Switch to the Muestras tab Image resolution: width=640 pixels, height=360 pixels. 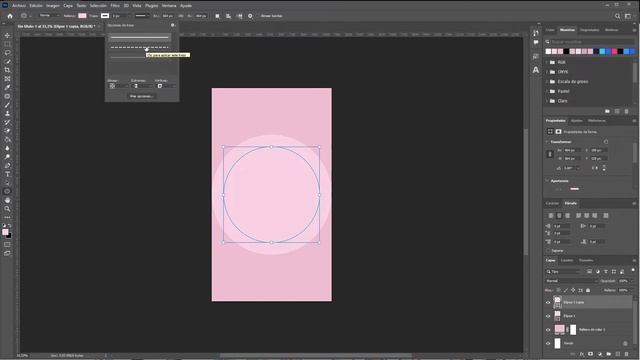click(567, 30)
